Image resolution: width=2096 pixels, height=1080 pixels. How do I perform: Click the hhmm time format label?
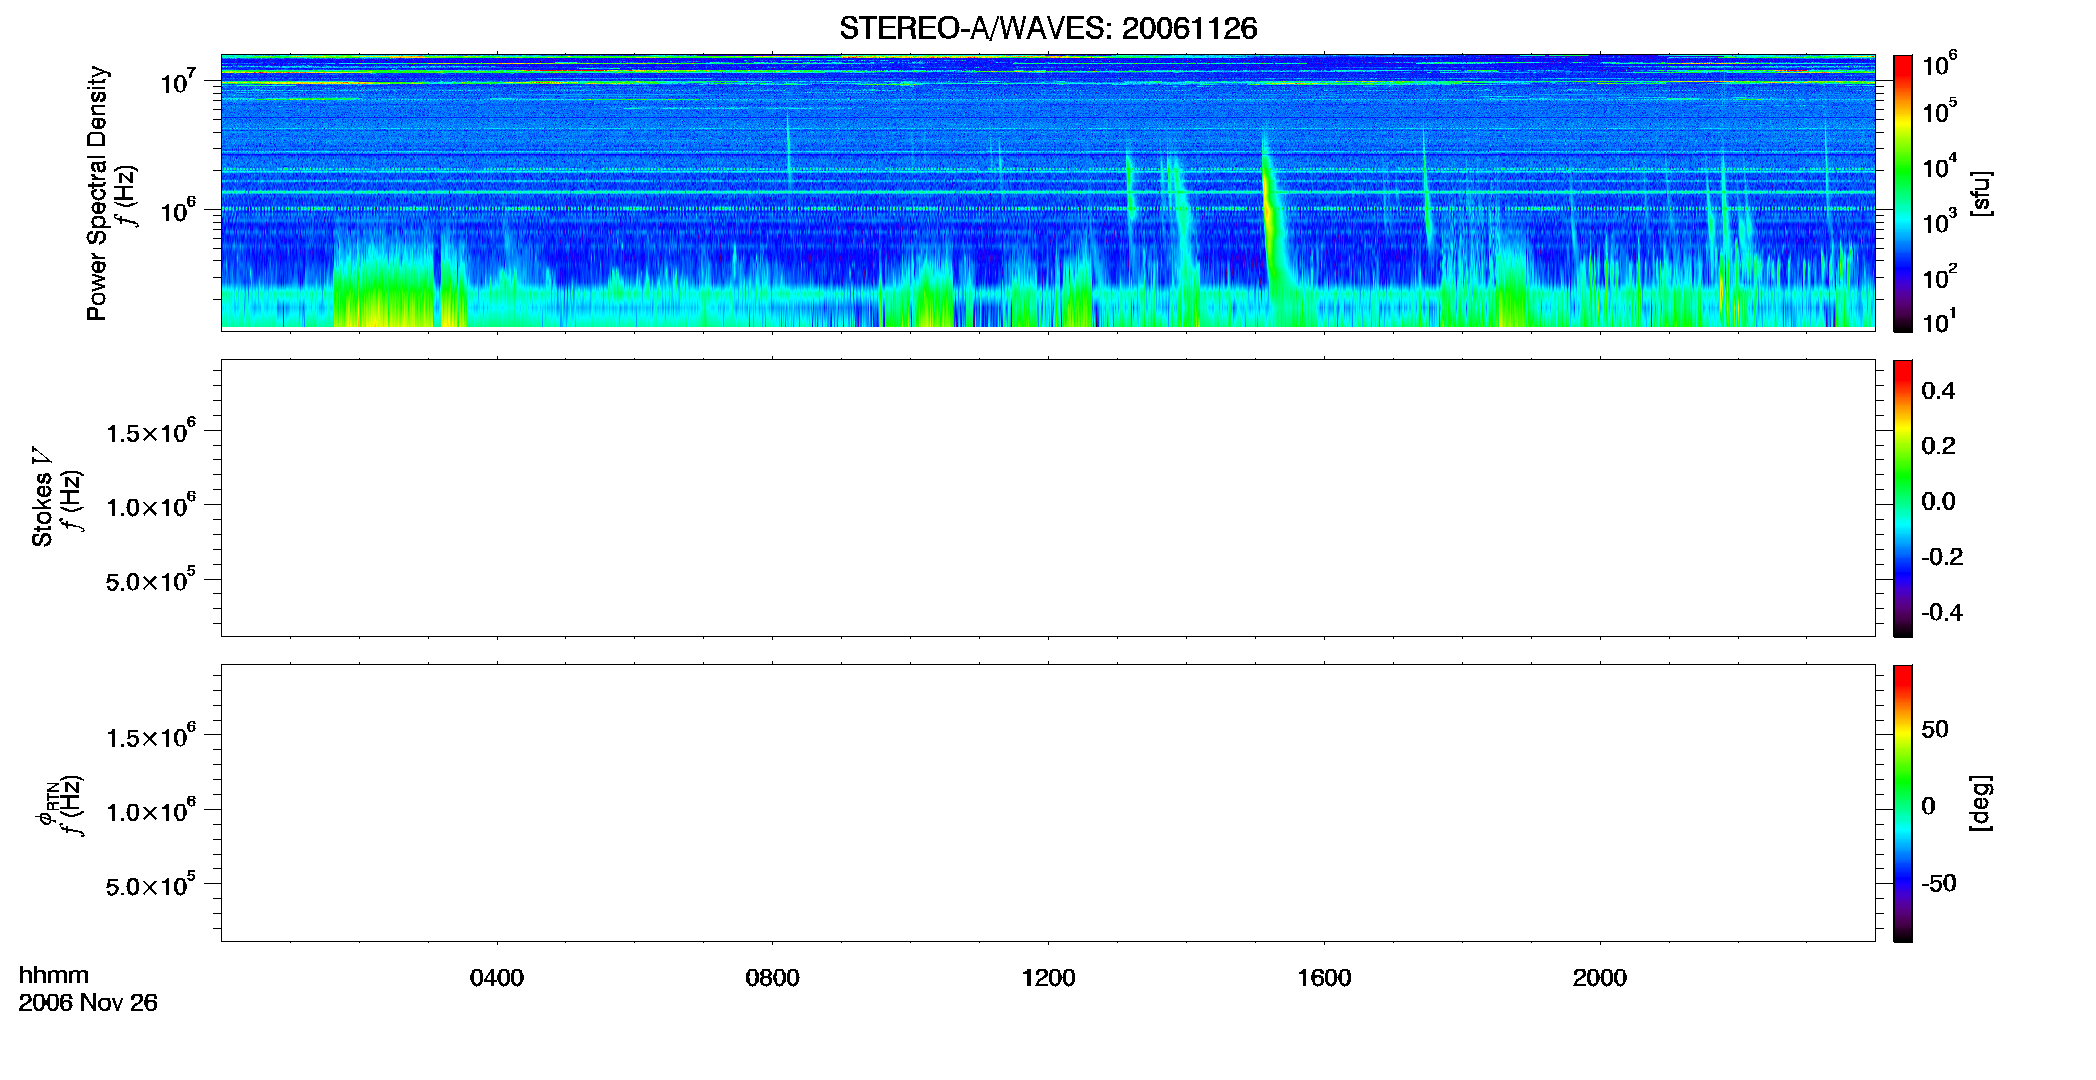[54, 975]
